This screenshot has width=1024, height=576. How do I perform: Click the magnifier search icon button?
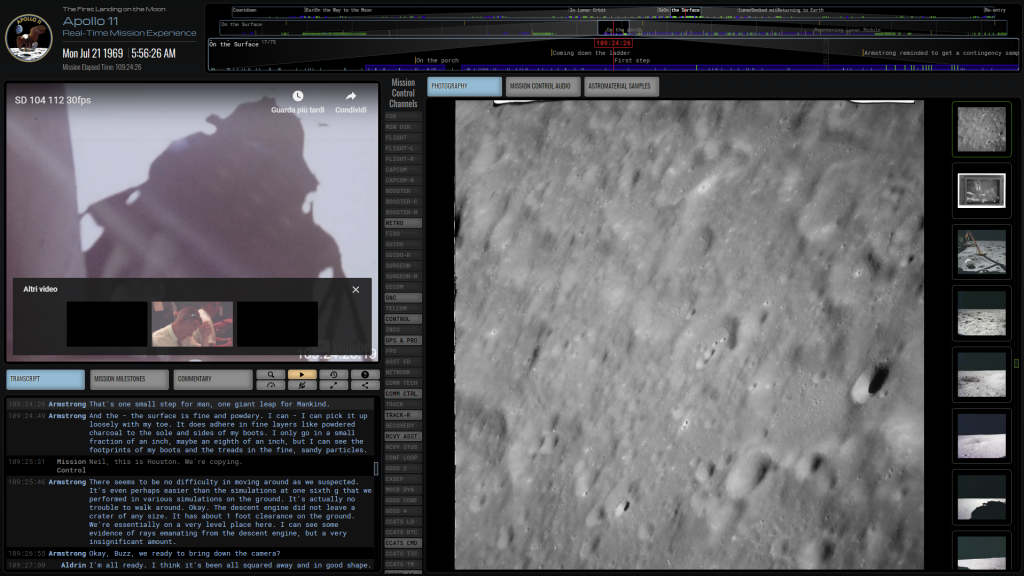coord(270,374)
